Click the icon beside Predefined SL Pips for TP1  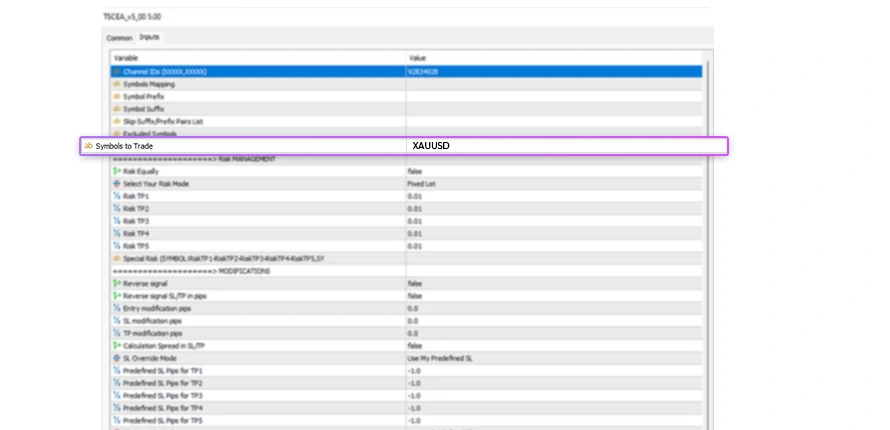(117, 371)
